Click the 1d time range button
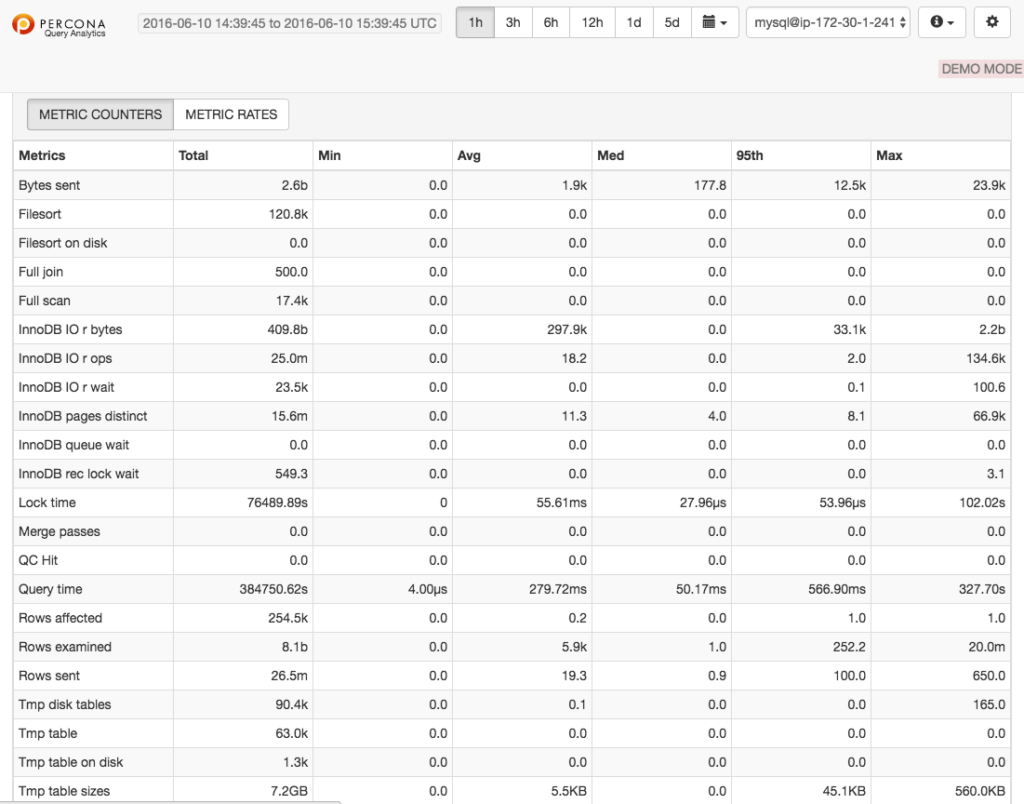Viewport: 1024px width, 804px height. (x=633, y=22)
